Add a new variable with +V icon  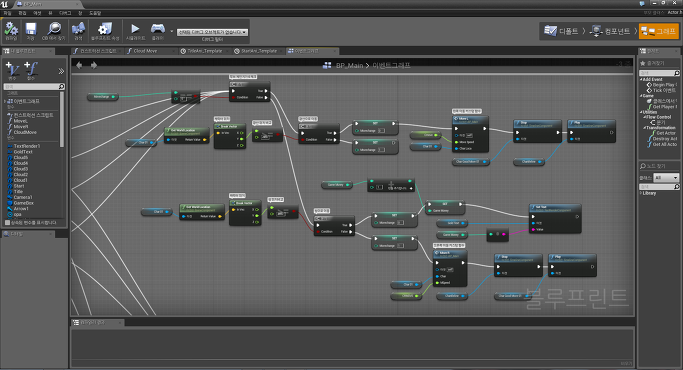click(x=12, y=69)
